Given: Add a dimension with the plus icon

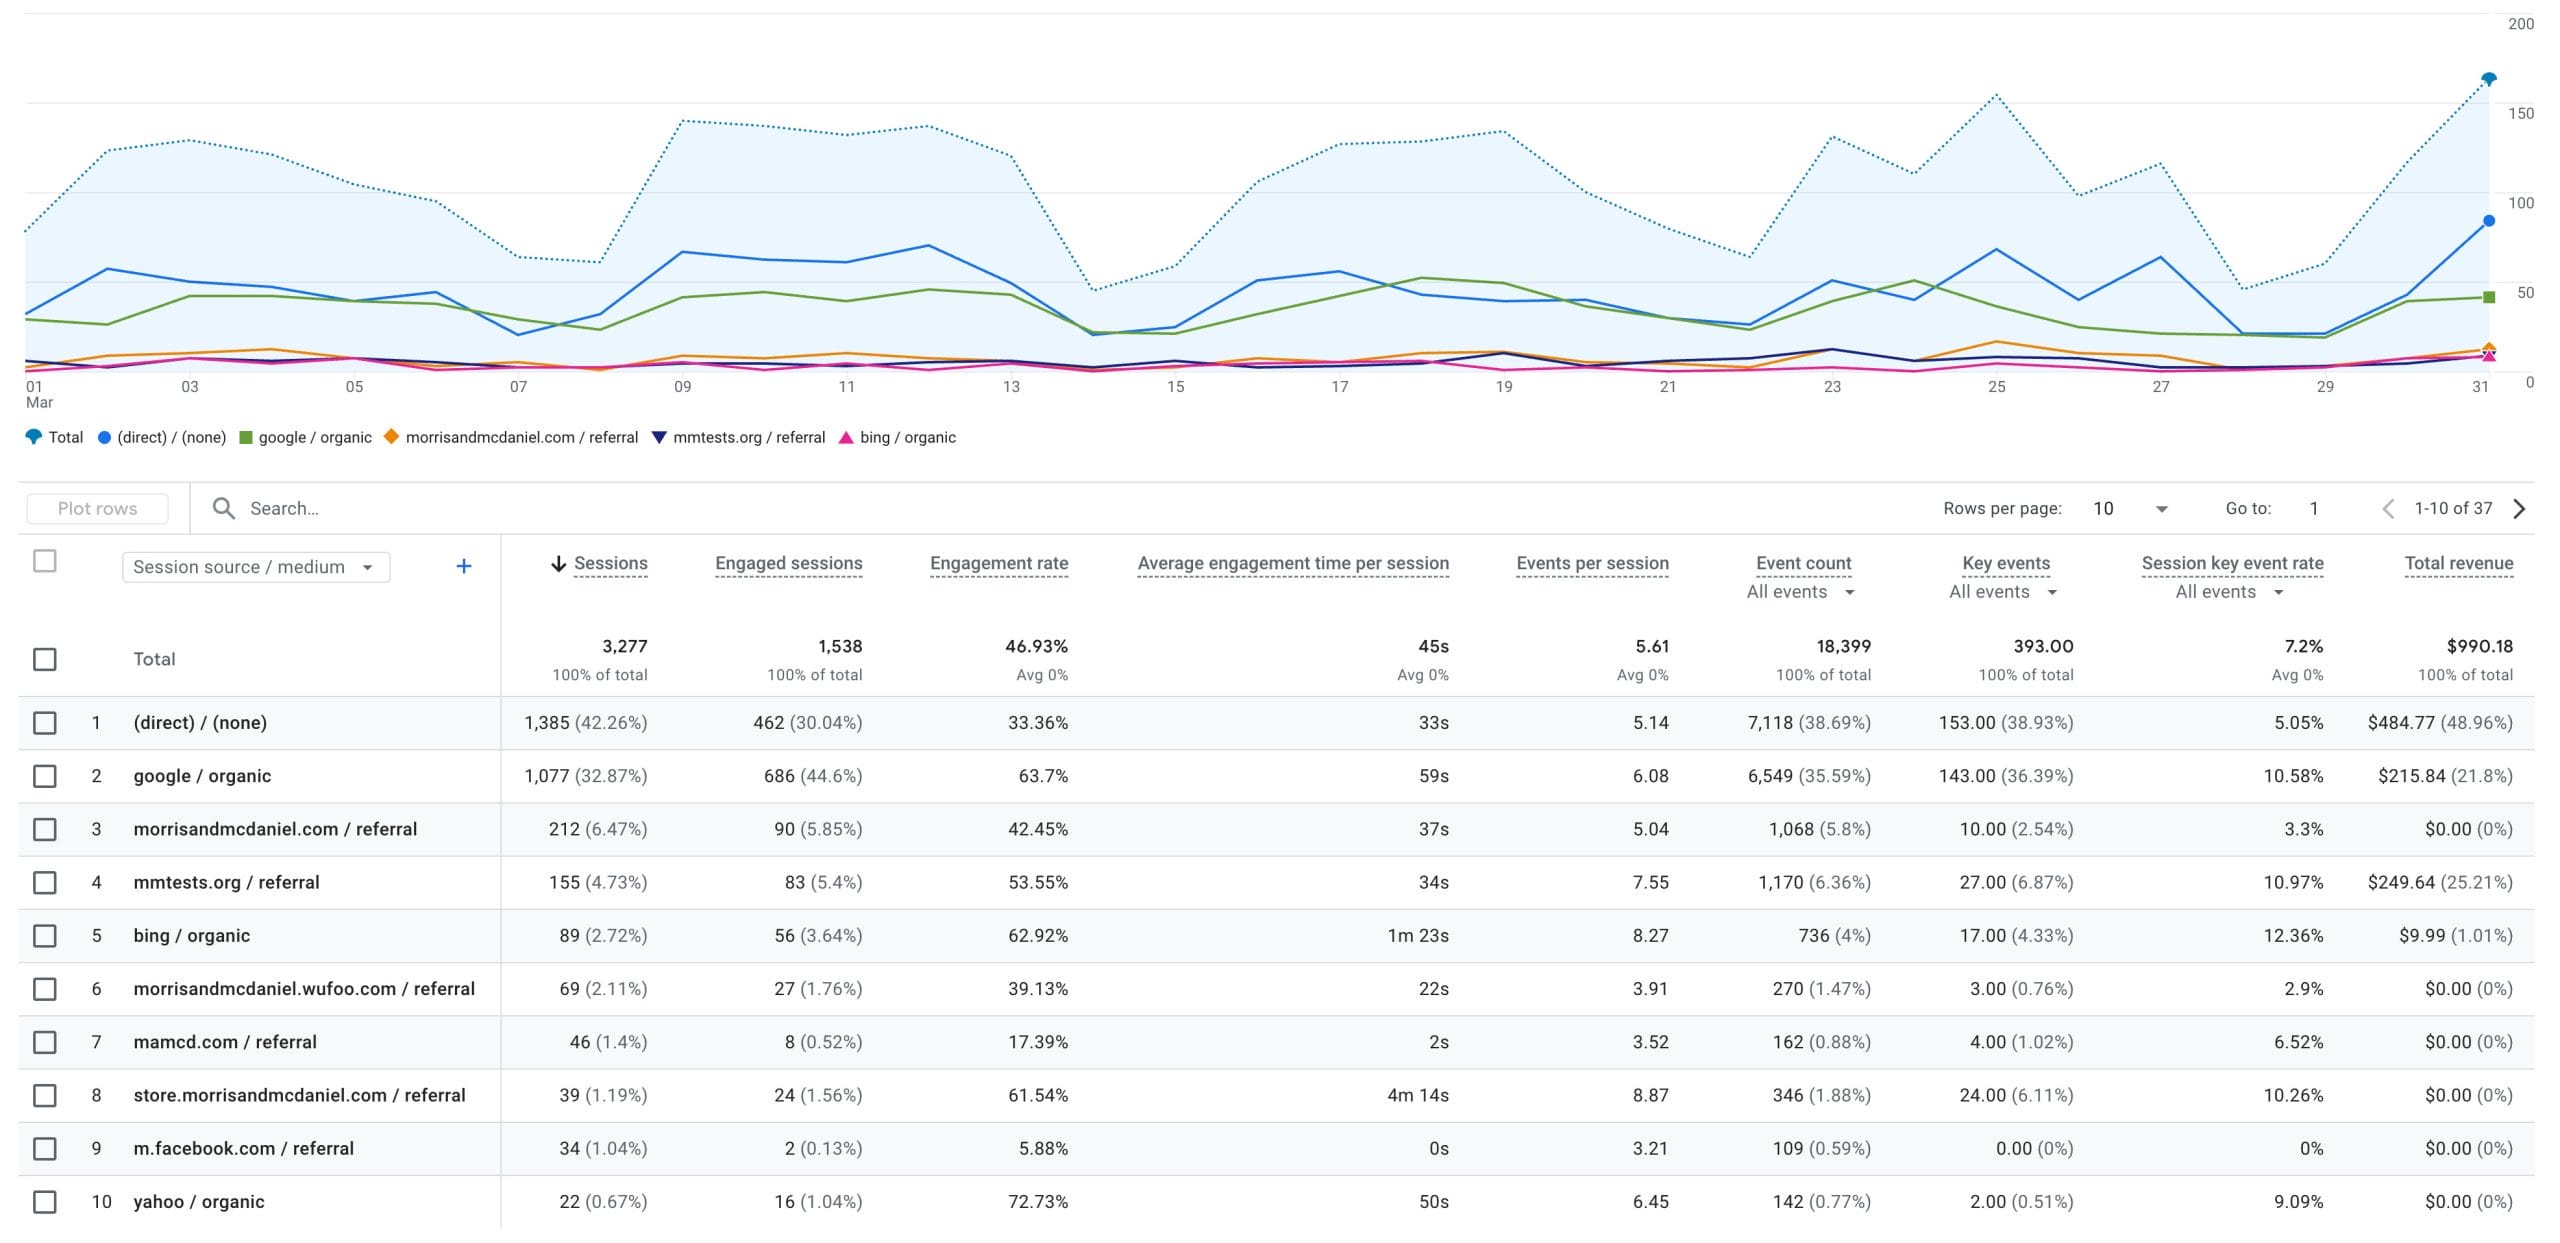Looking at the screenshot, I should click(x=464, y=566).
